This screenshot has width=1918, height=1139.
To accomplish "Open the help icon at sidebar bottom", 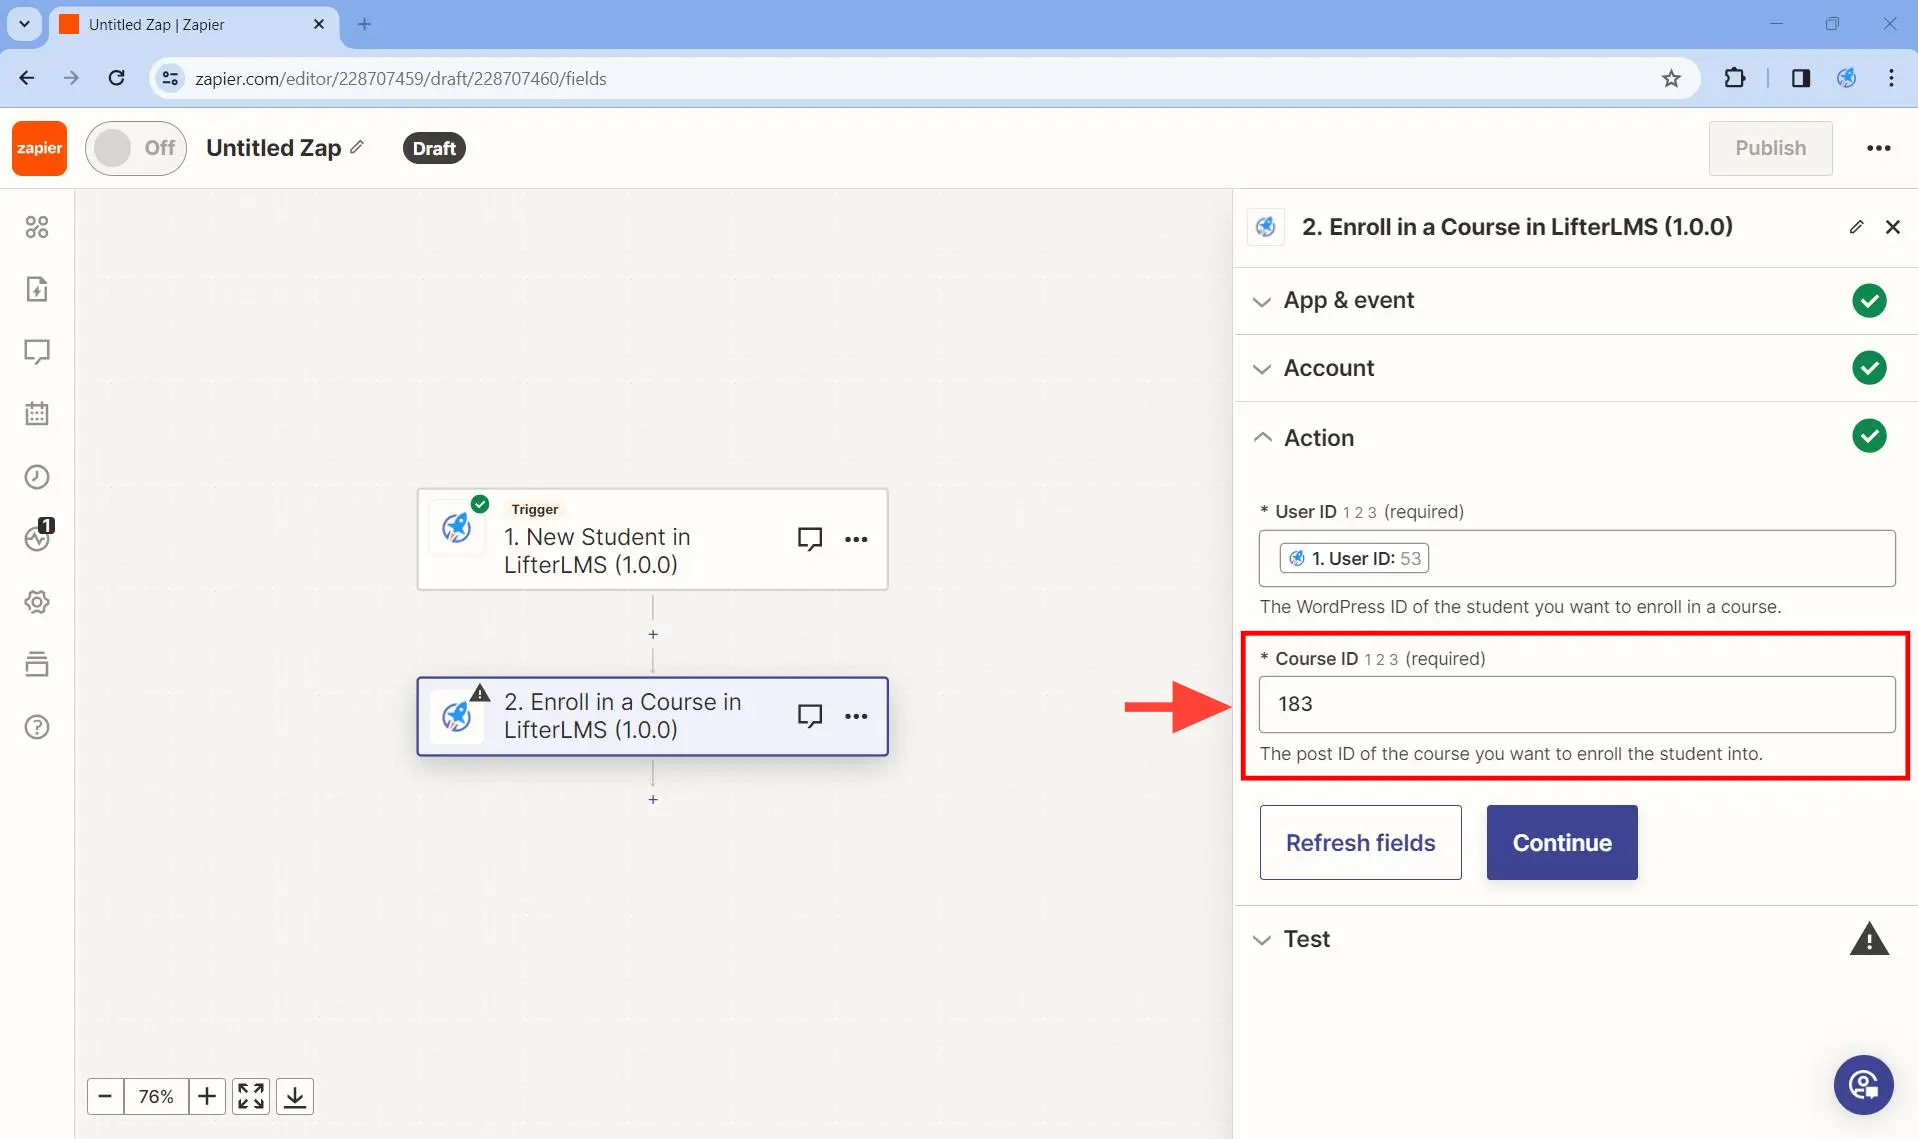I will click(37, 727).
